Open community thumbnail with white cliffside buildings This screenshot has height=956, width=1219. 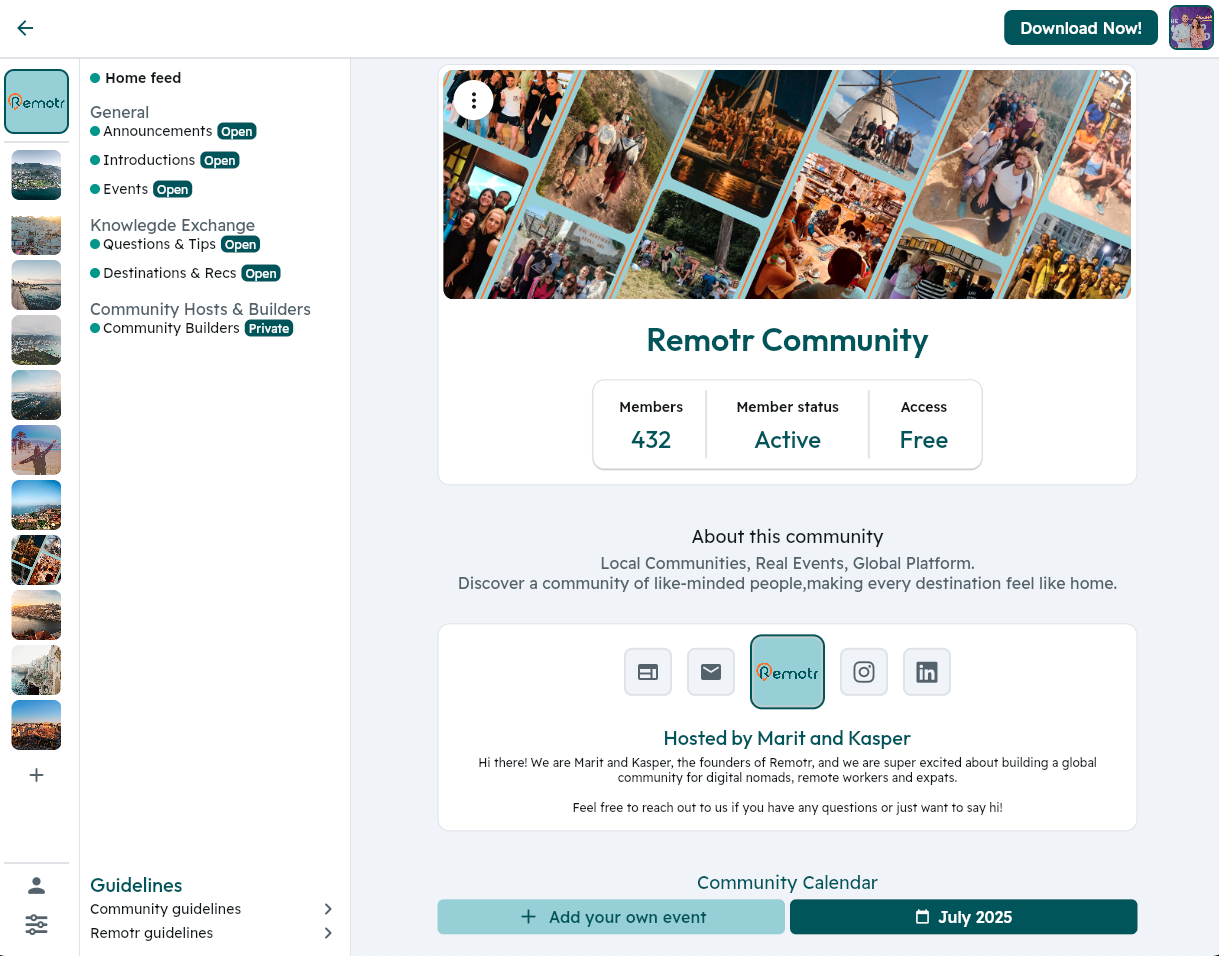pyautogui.click(x=36, y=670)
